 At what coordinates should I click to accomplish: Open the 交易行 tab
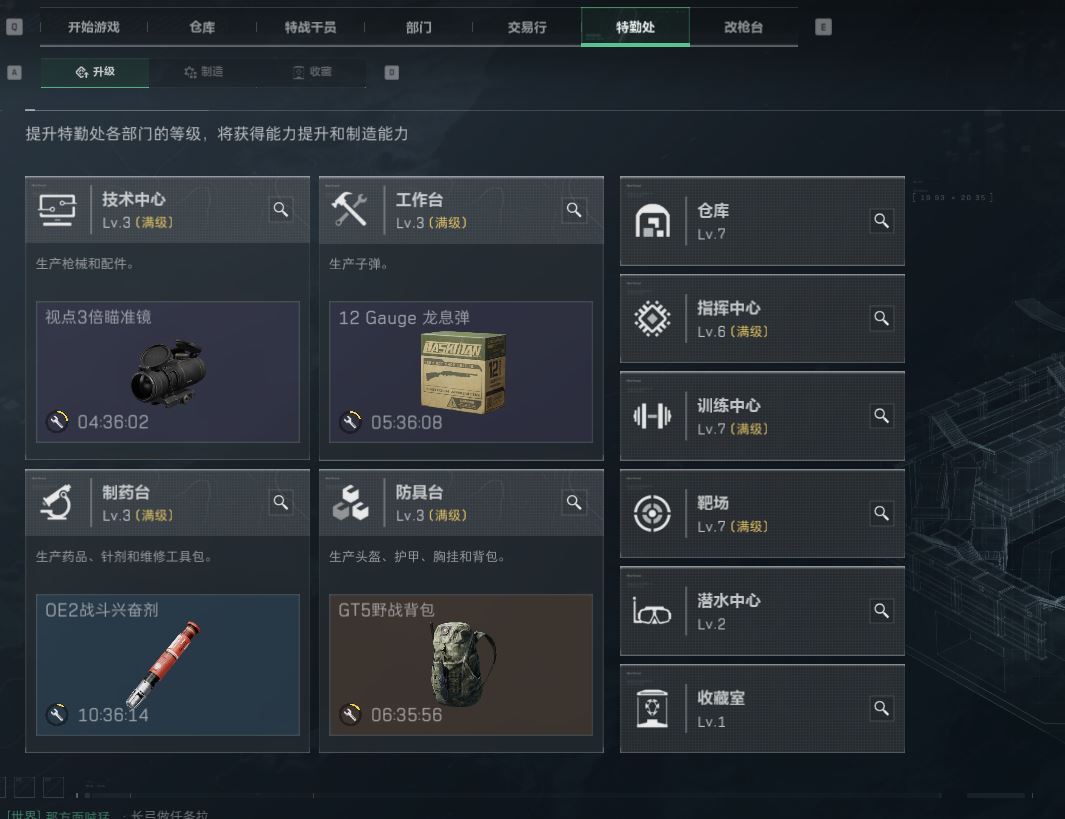coord(527,27)
